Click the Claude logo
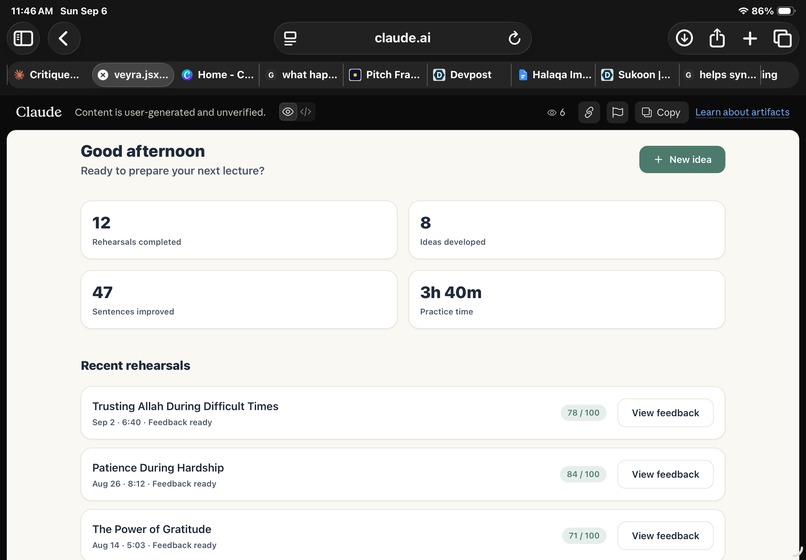Image resolution: width=806 pixels, height=560 pixels. tap(39, 112)
